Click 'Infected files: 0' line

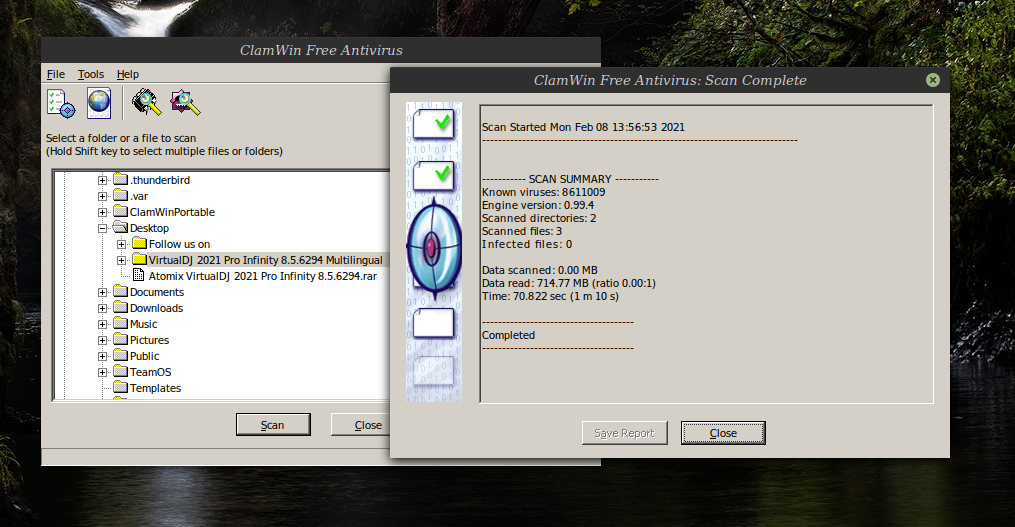[x=527, y=244]
